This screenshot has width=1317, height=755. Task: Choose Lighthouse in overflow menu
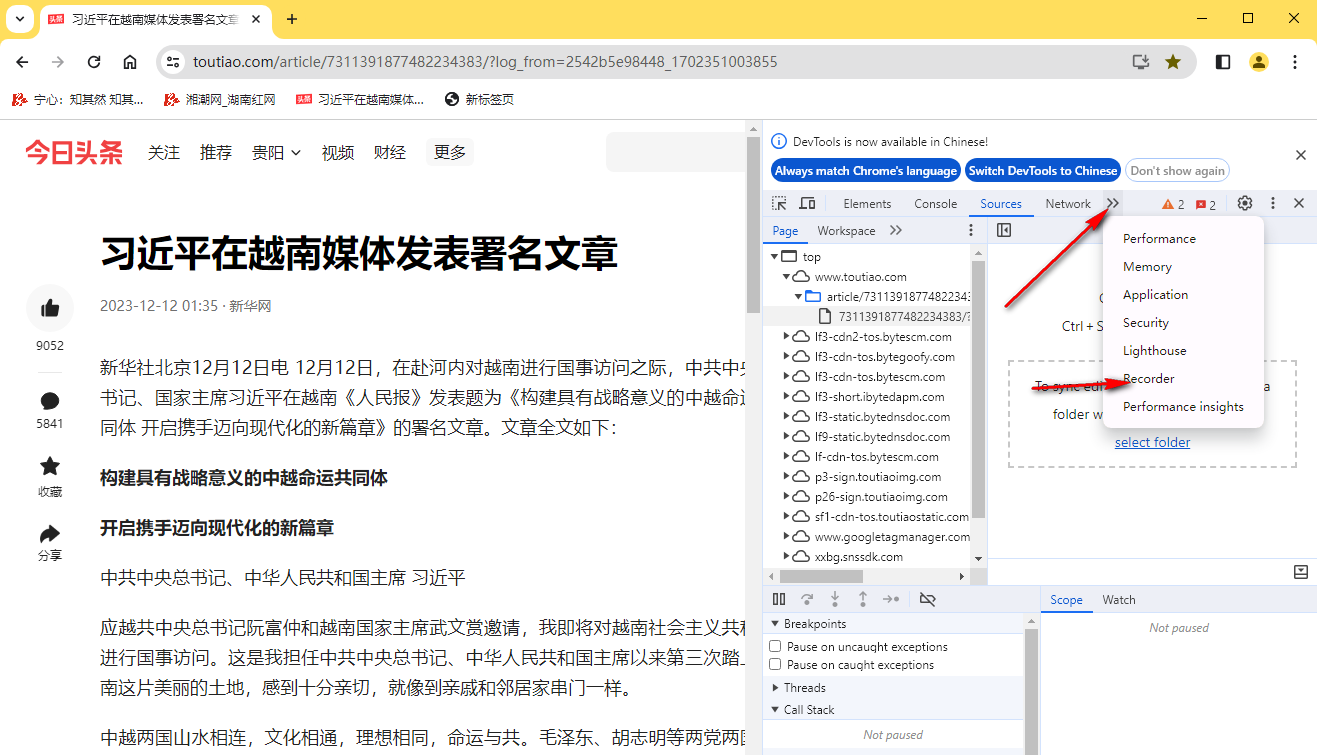point(1155,351)
